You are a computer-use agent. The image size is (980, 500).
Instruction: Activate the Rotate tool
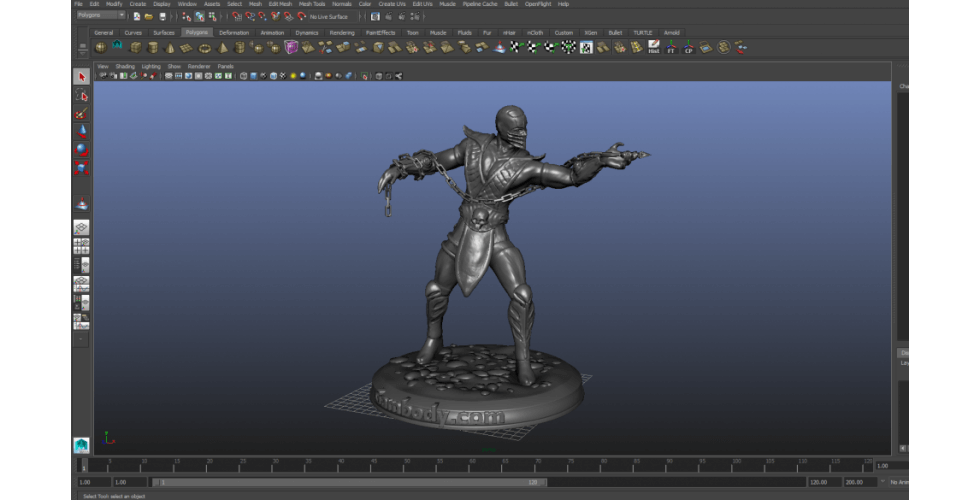[81, 149]
